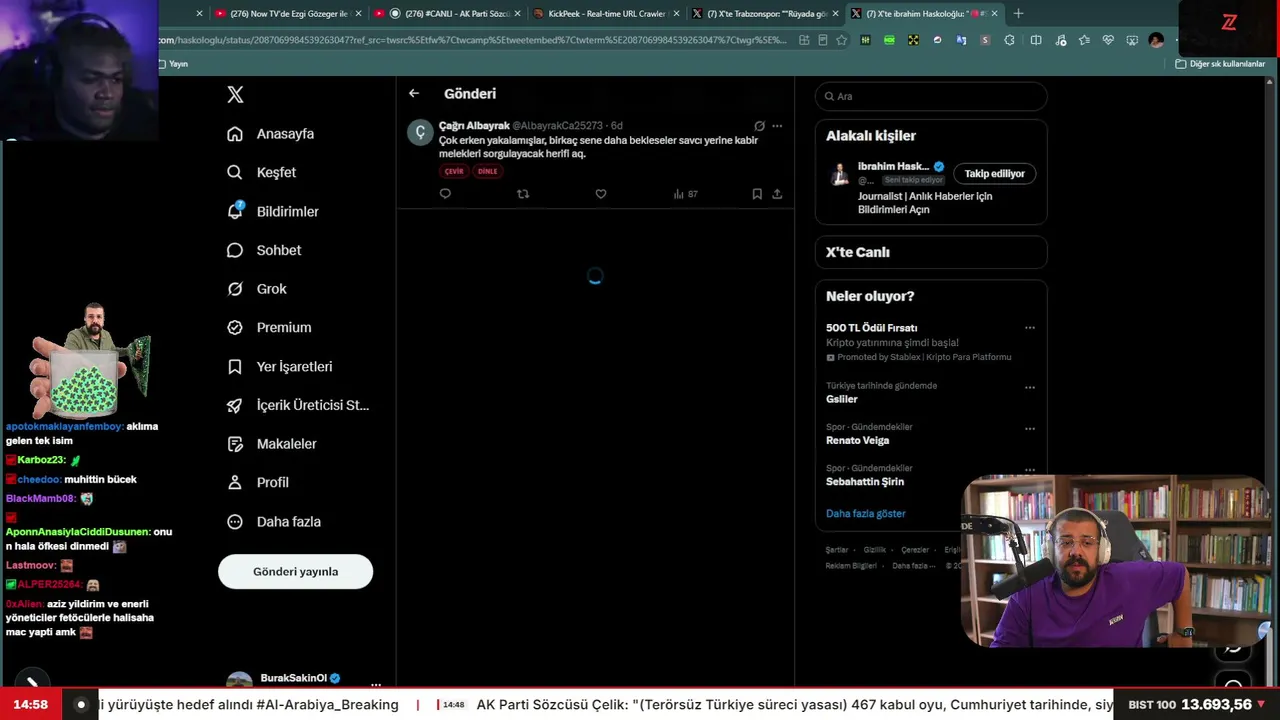This screenshot has height=720, width=1280.
Task: Open the Çerezler footer link
Action: click(x=915, y=550)
